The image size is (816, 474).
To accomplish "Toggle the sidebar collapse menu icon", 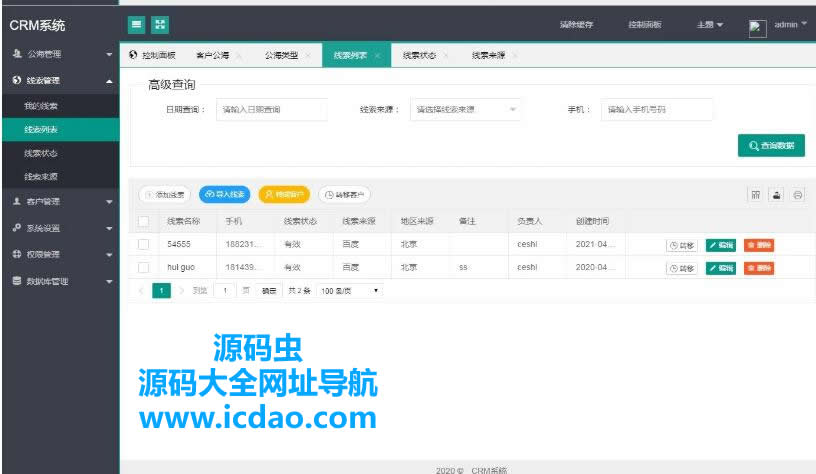I will coord(136,24).
